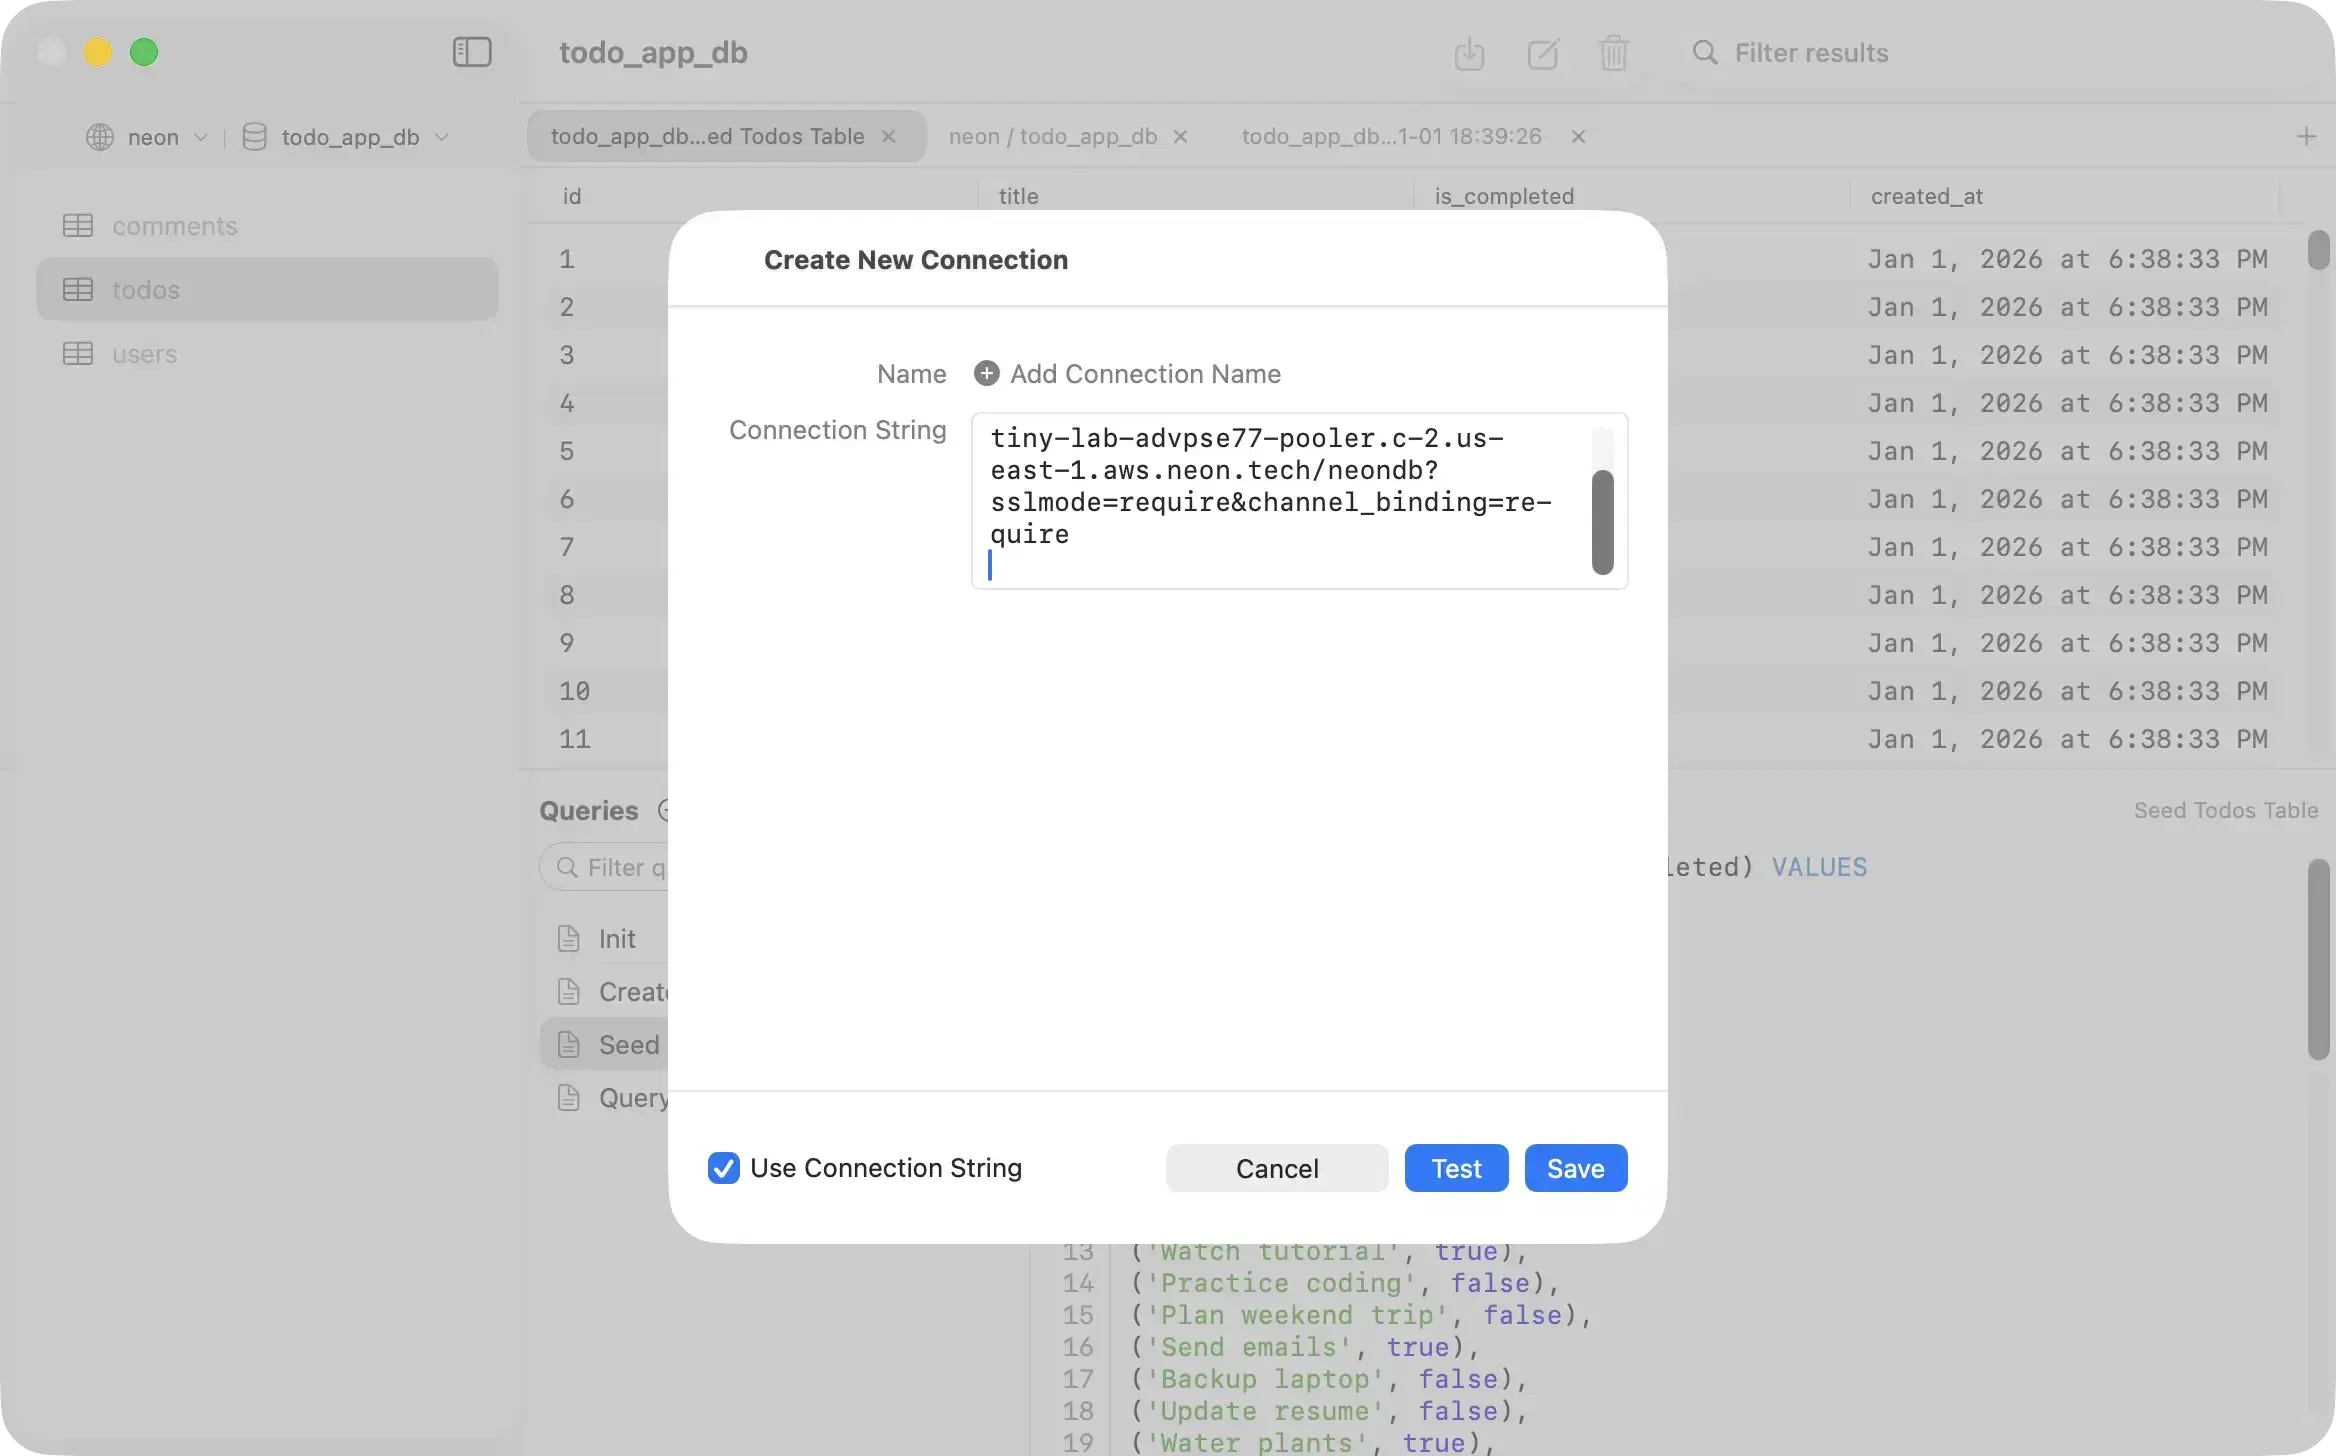Click the created_at column header
This screenshot has height=1456, width=2336.
[x=1926, y=196]
